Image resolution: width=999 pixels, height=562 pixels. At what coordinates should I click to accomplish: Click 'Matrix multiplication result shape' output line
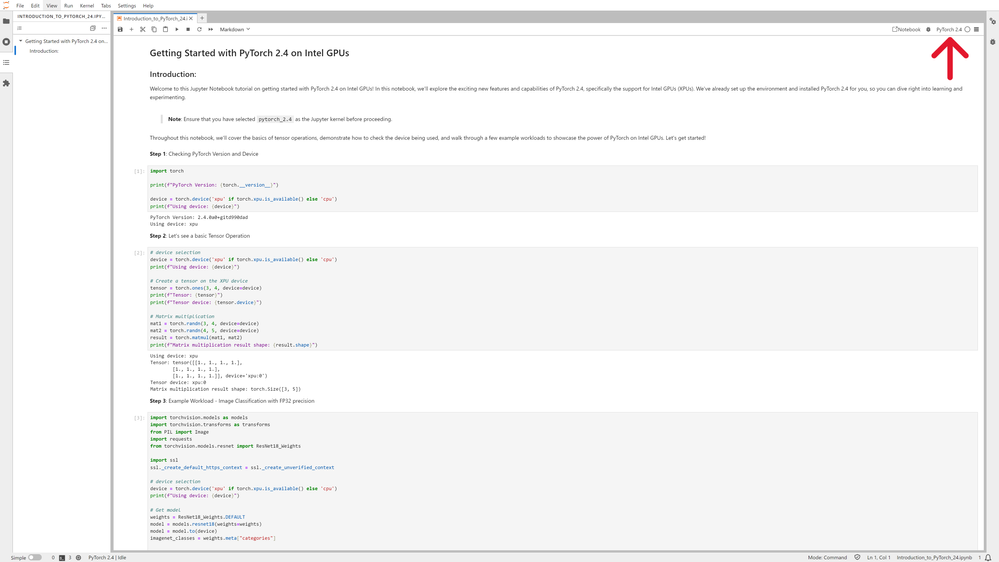(225, 389)
